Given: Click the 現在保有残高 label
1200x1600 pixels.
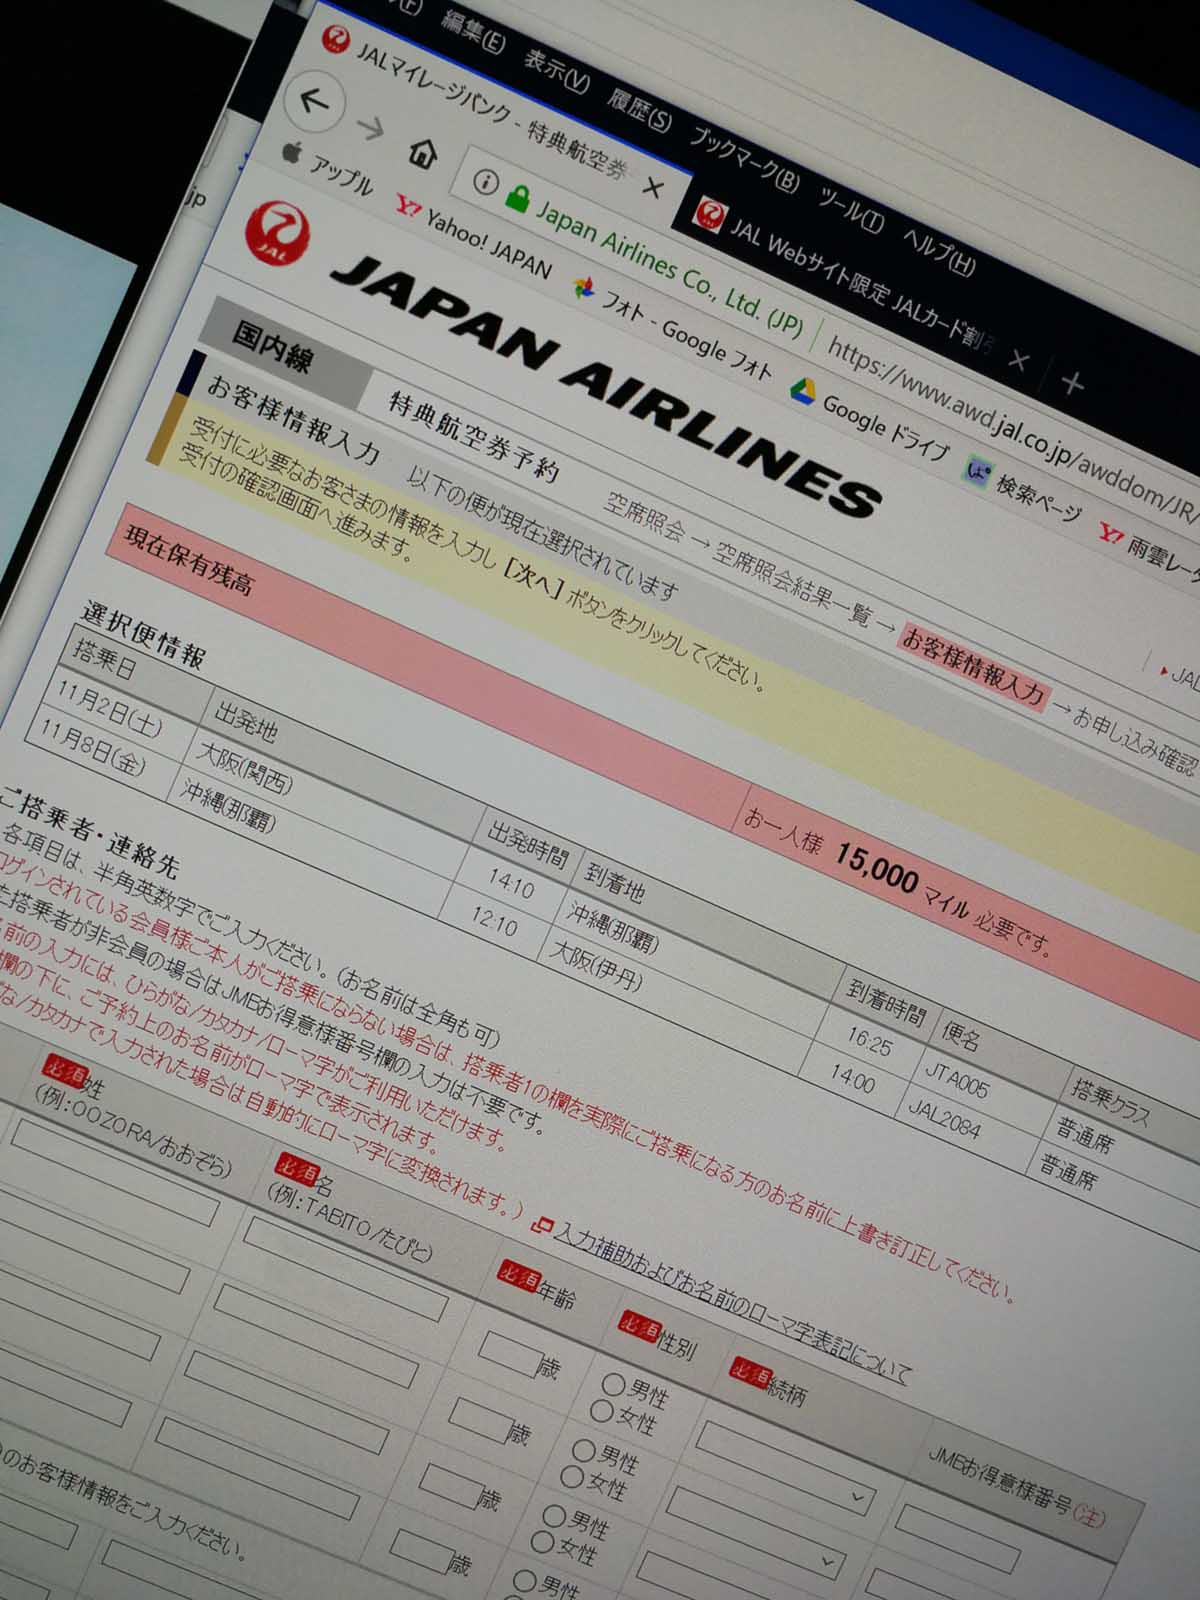Looking at the screenshot, I should [186, 561].
